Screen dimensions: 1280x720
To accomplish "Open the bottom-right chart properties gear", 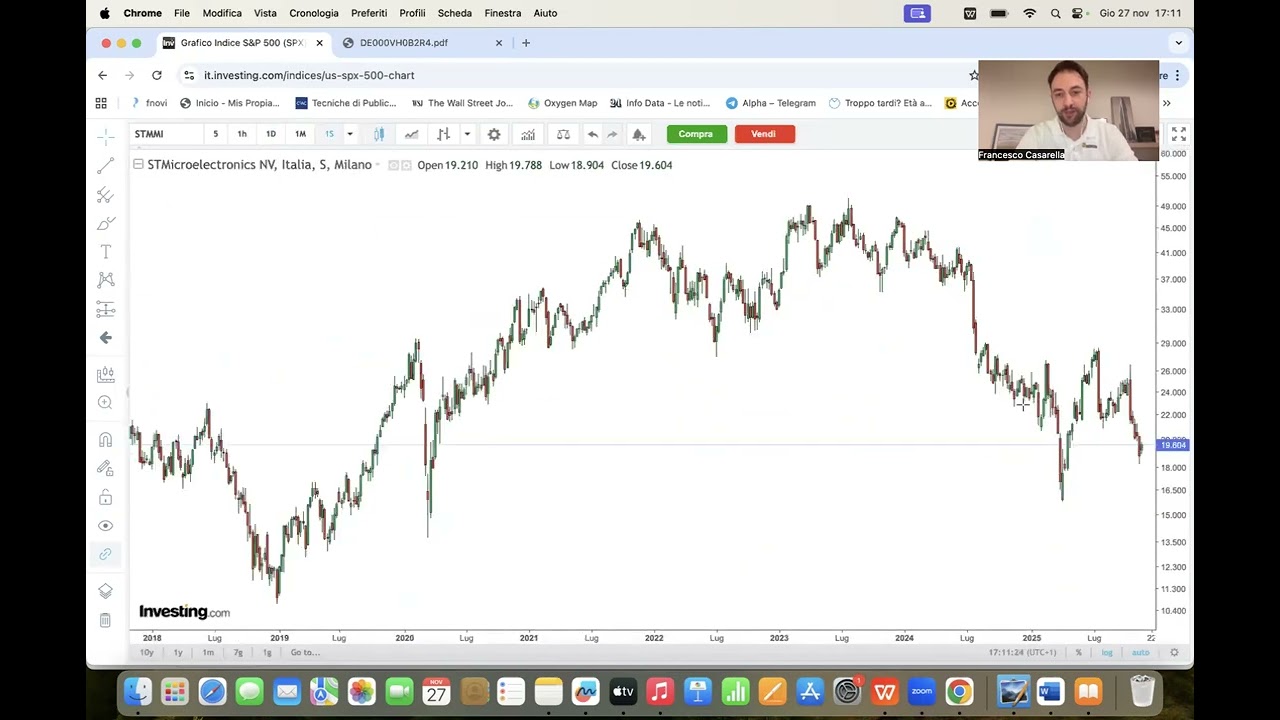I will [1174, 652].
